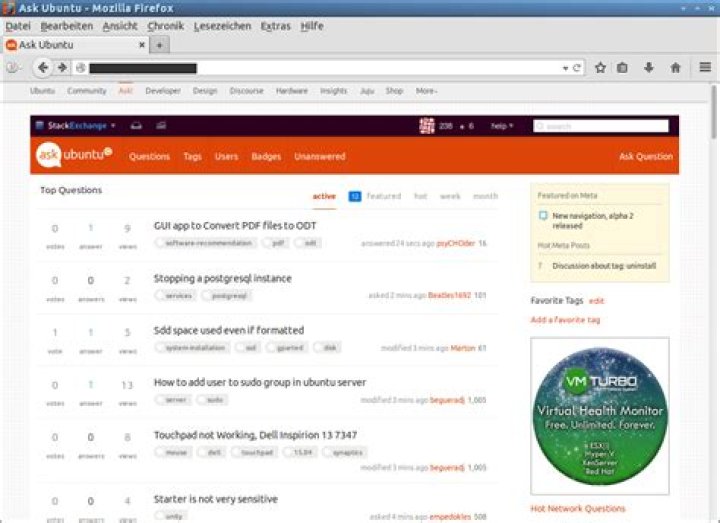Bookmark this page with the star icon
The width and height of the screenshot is (720, 523).
tap(600, 68)
